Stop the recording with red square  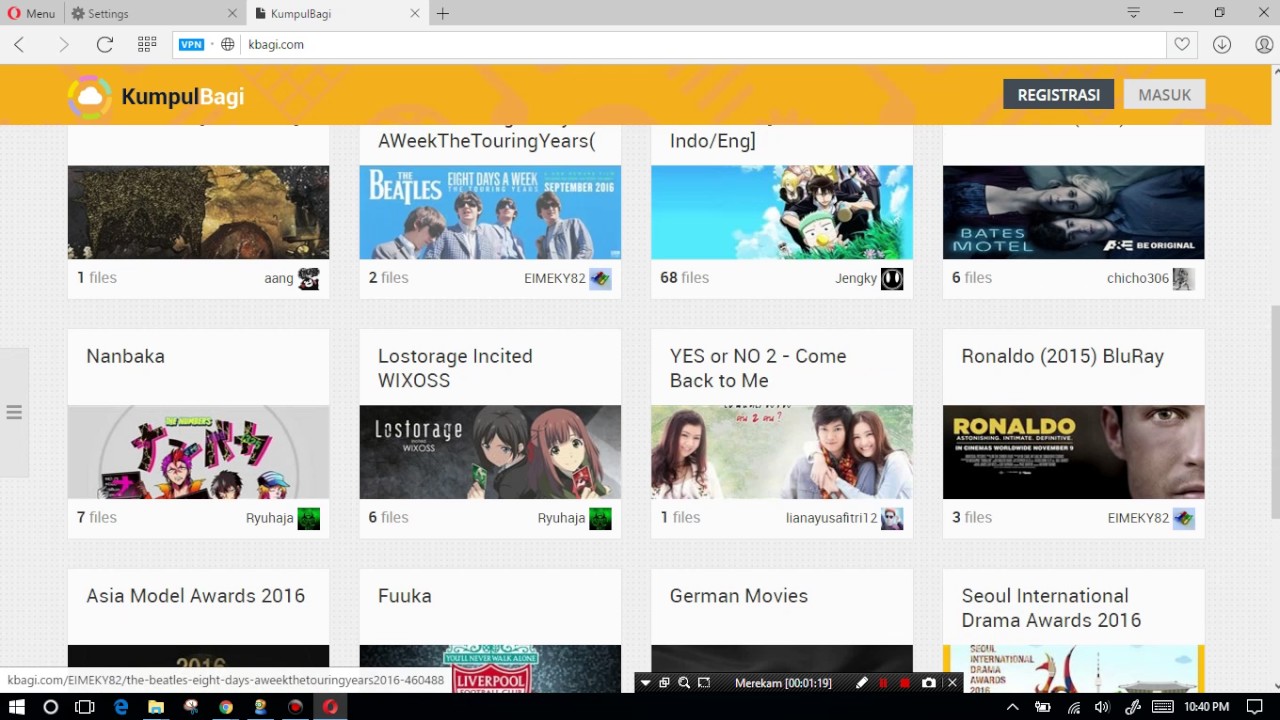(x=905, y=683)
